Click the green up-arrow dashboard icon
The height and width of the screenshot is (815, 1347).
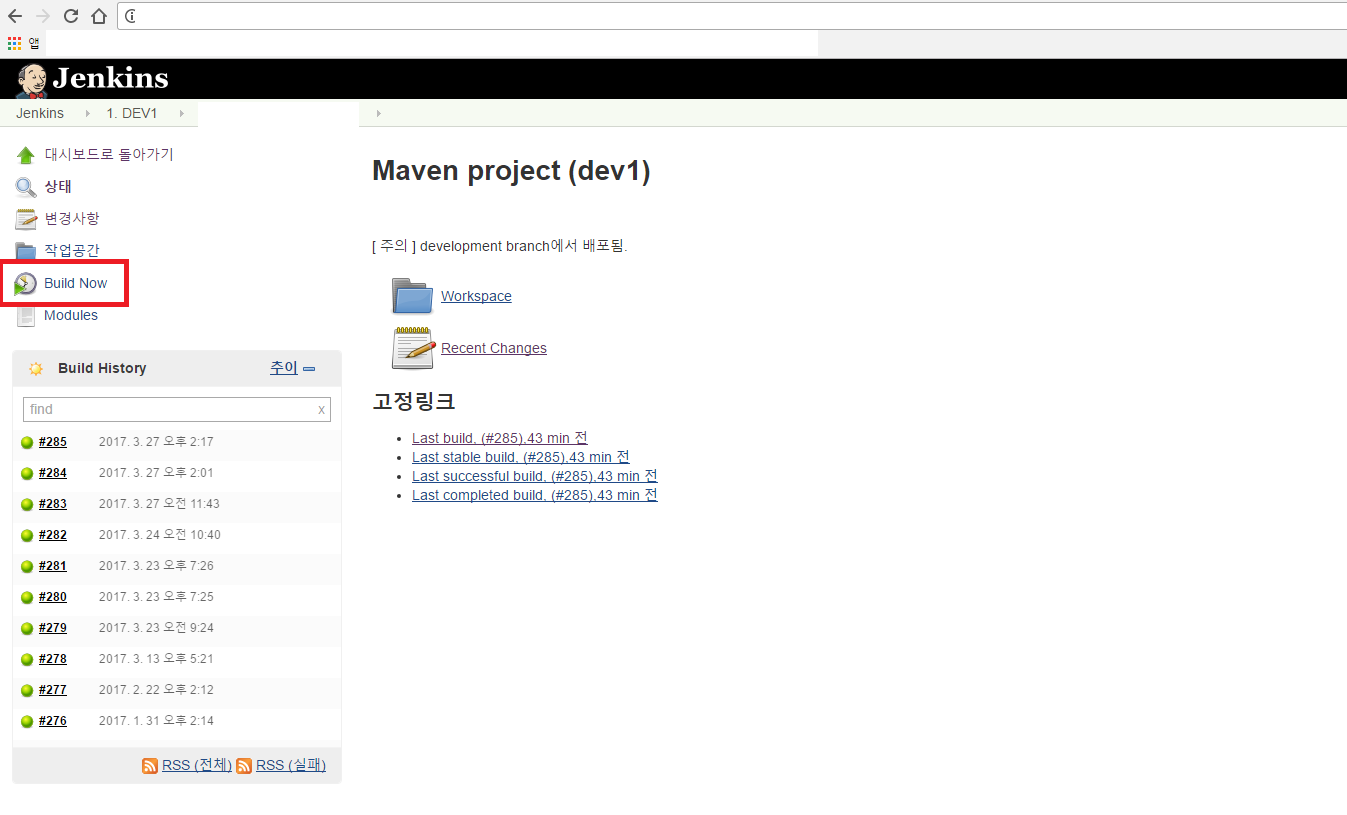pyautogui.click(x=26, y=155)
